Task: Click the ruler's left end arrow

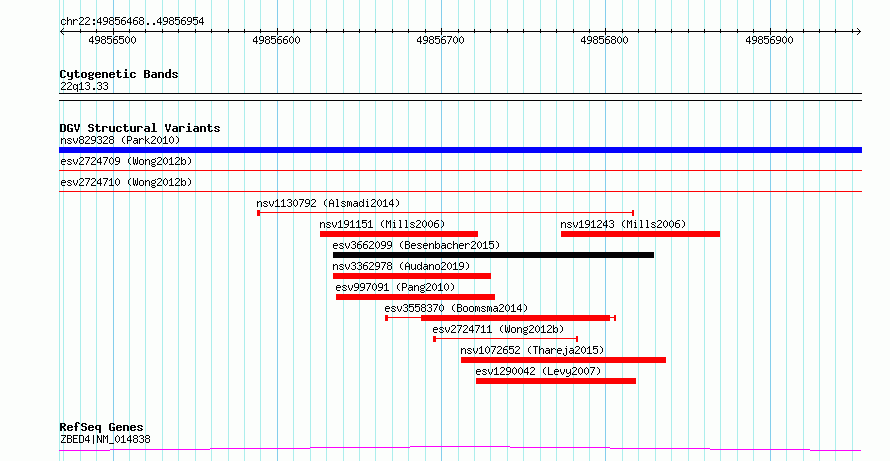Action: click(62, 31)
